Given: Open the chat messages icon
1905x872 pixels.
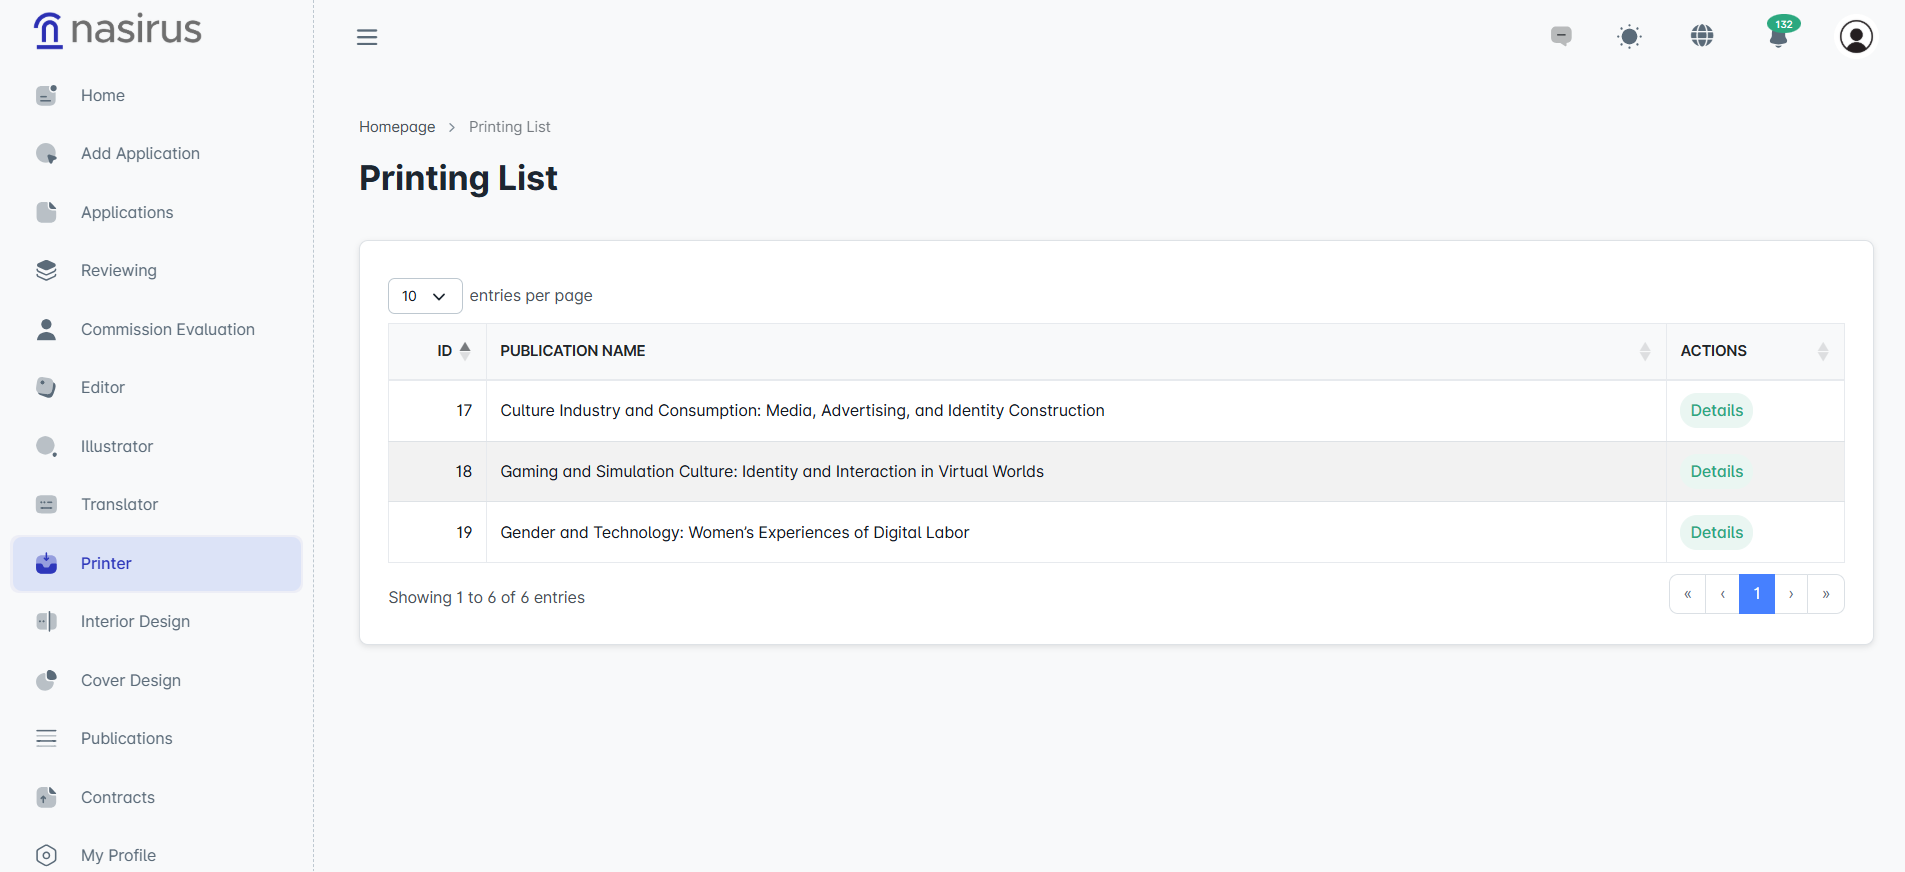Looking at the screenshot, I should [1561, 36].
